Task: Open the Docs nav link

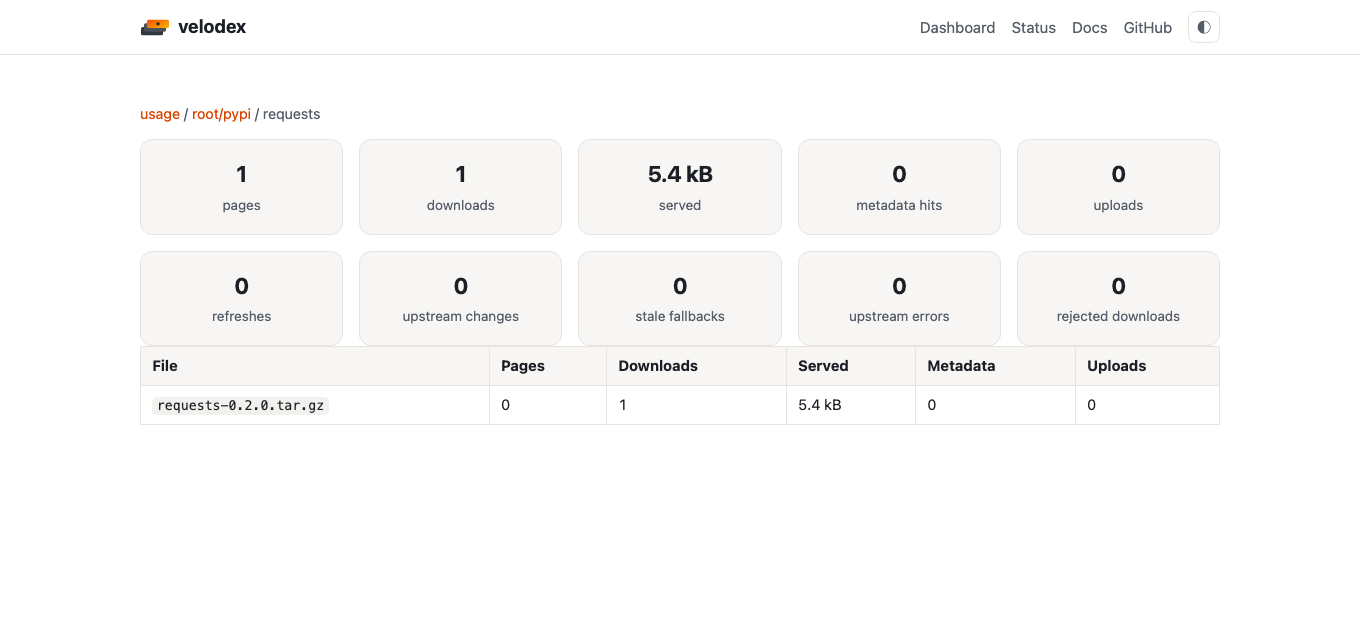Action: (x=1089, y=28)
